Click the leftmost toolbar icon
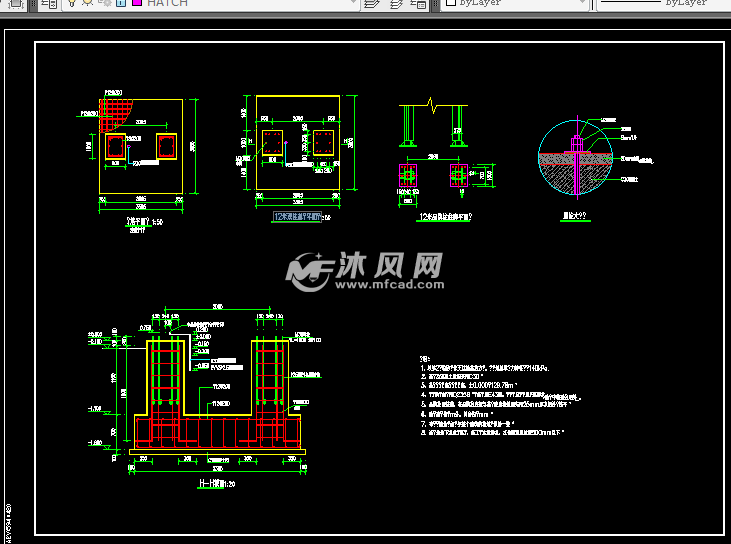731x544 pixels. pos(15,4)
